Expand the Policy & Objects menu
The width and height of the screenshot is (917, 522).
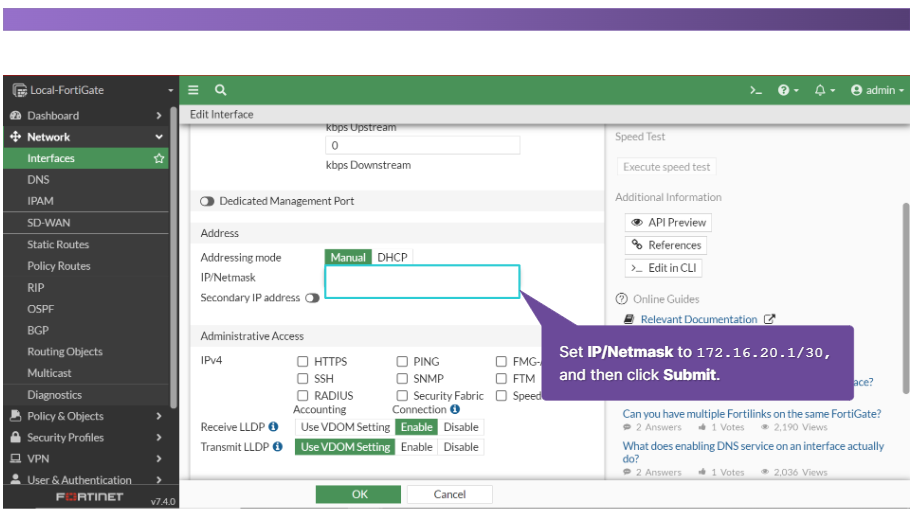click(x=86, y=416)
